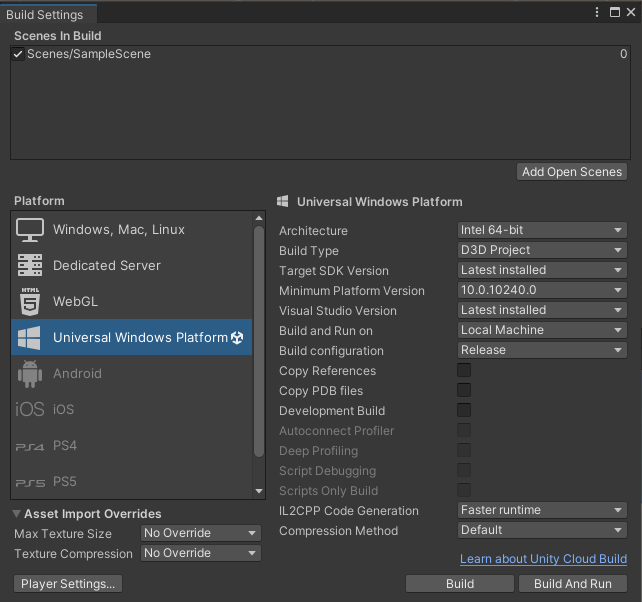
Task: Select the iOS platform
Action: click(x=132, y=409)
